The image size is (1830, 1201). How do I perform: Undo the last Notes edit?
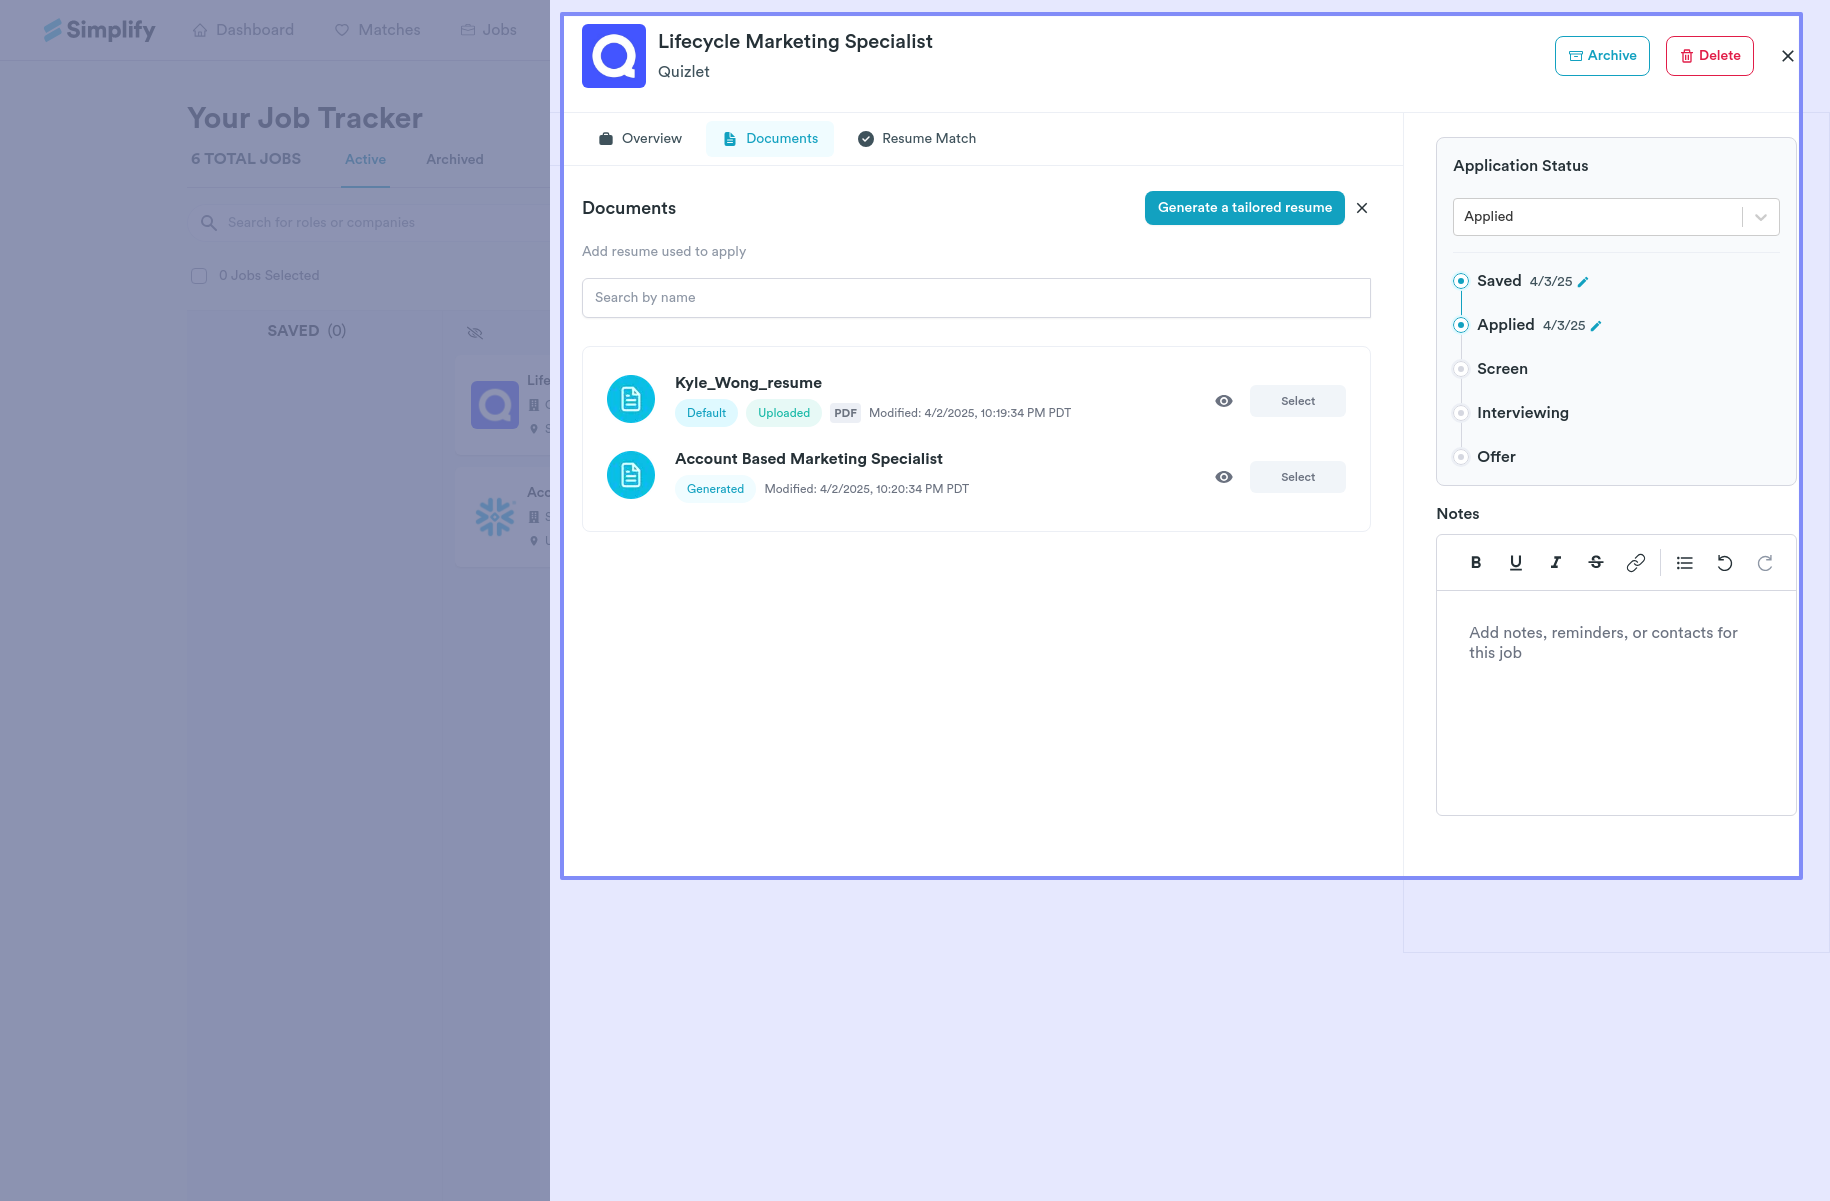1724,563
